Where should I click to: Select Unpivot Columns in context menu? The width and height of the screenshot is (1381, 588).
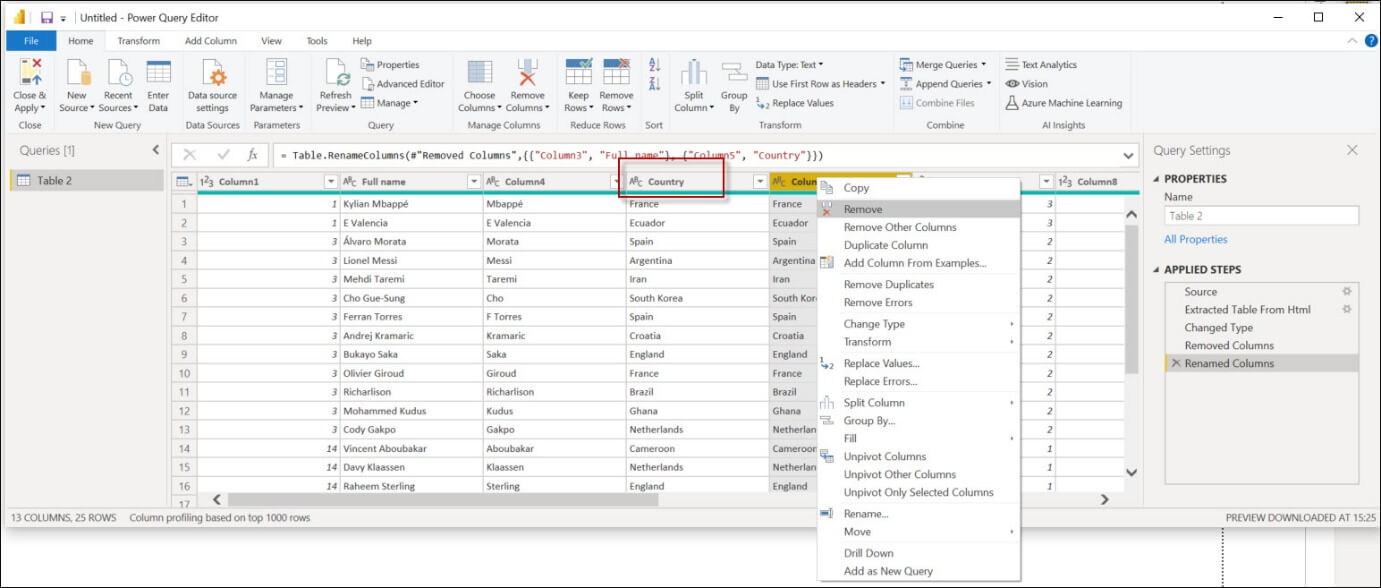pyautogui.click(x=884, y=457)
